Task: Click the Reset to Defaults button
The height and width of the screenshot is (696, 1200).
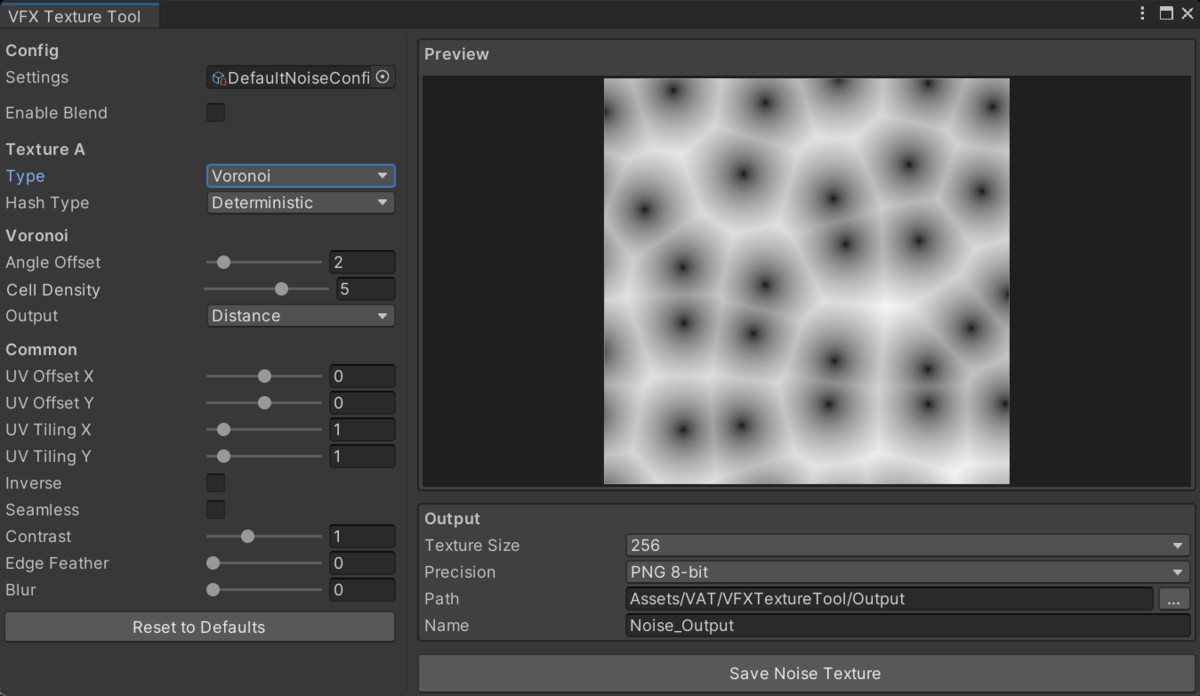Action: coord(199,627)
